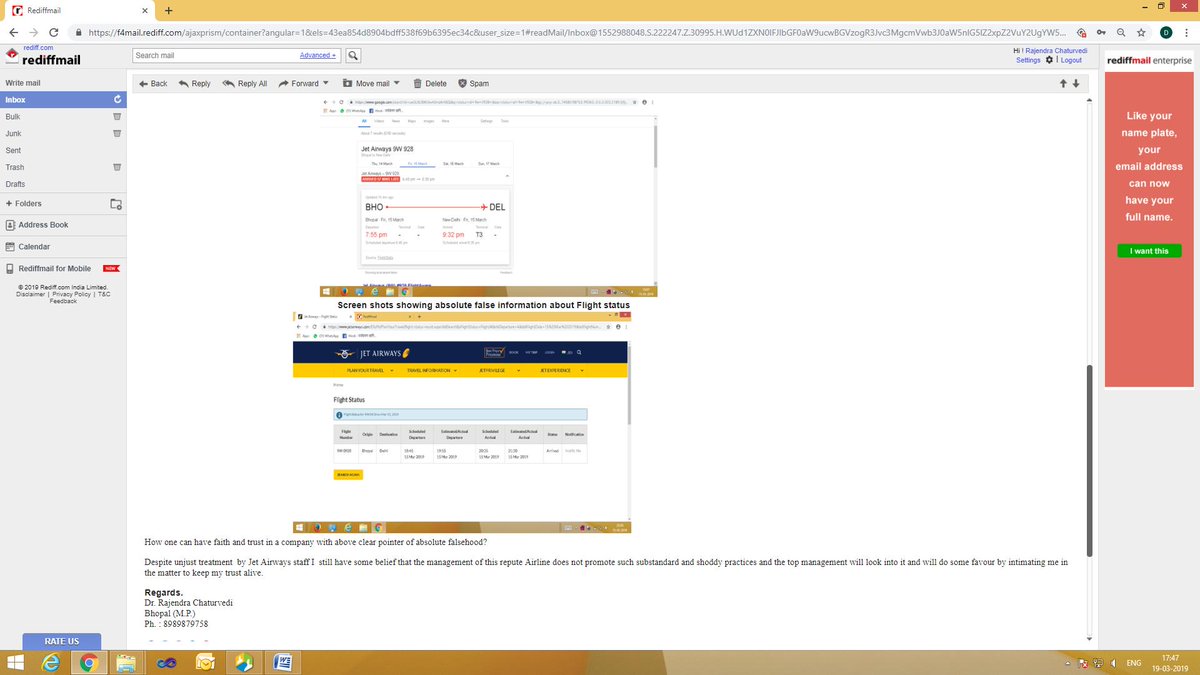Launch Google Chrome from the taskbar

click(x=89, y=662)
